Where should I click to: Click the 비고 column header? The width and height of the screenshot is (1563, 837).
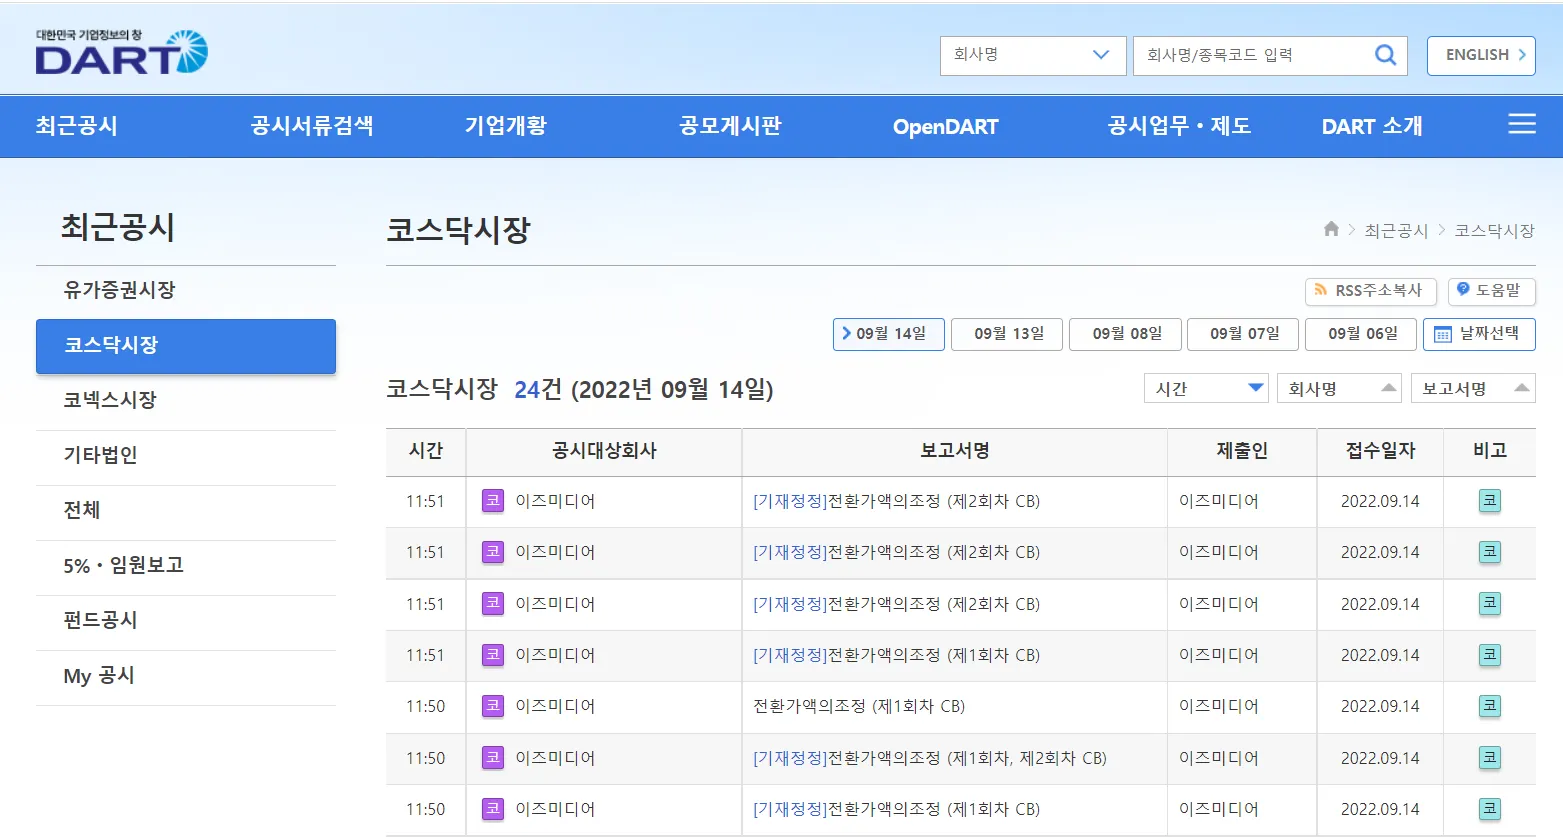click(1490, 451)
